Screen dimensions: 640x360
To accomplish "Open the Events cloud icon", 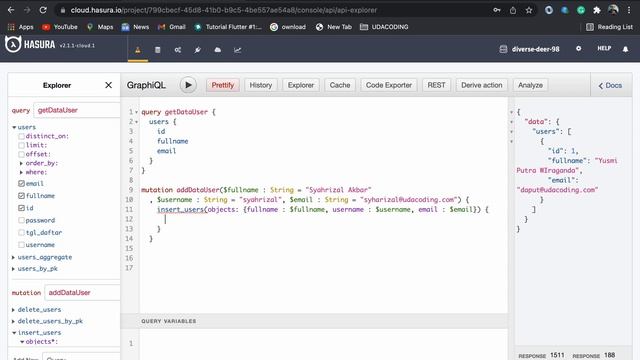I will tap(218, 50).
